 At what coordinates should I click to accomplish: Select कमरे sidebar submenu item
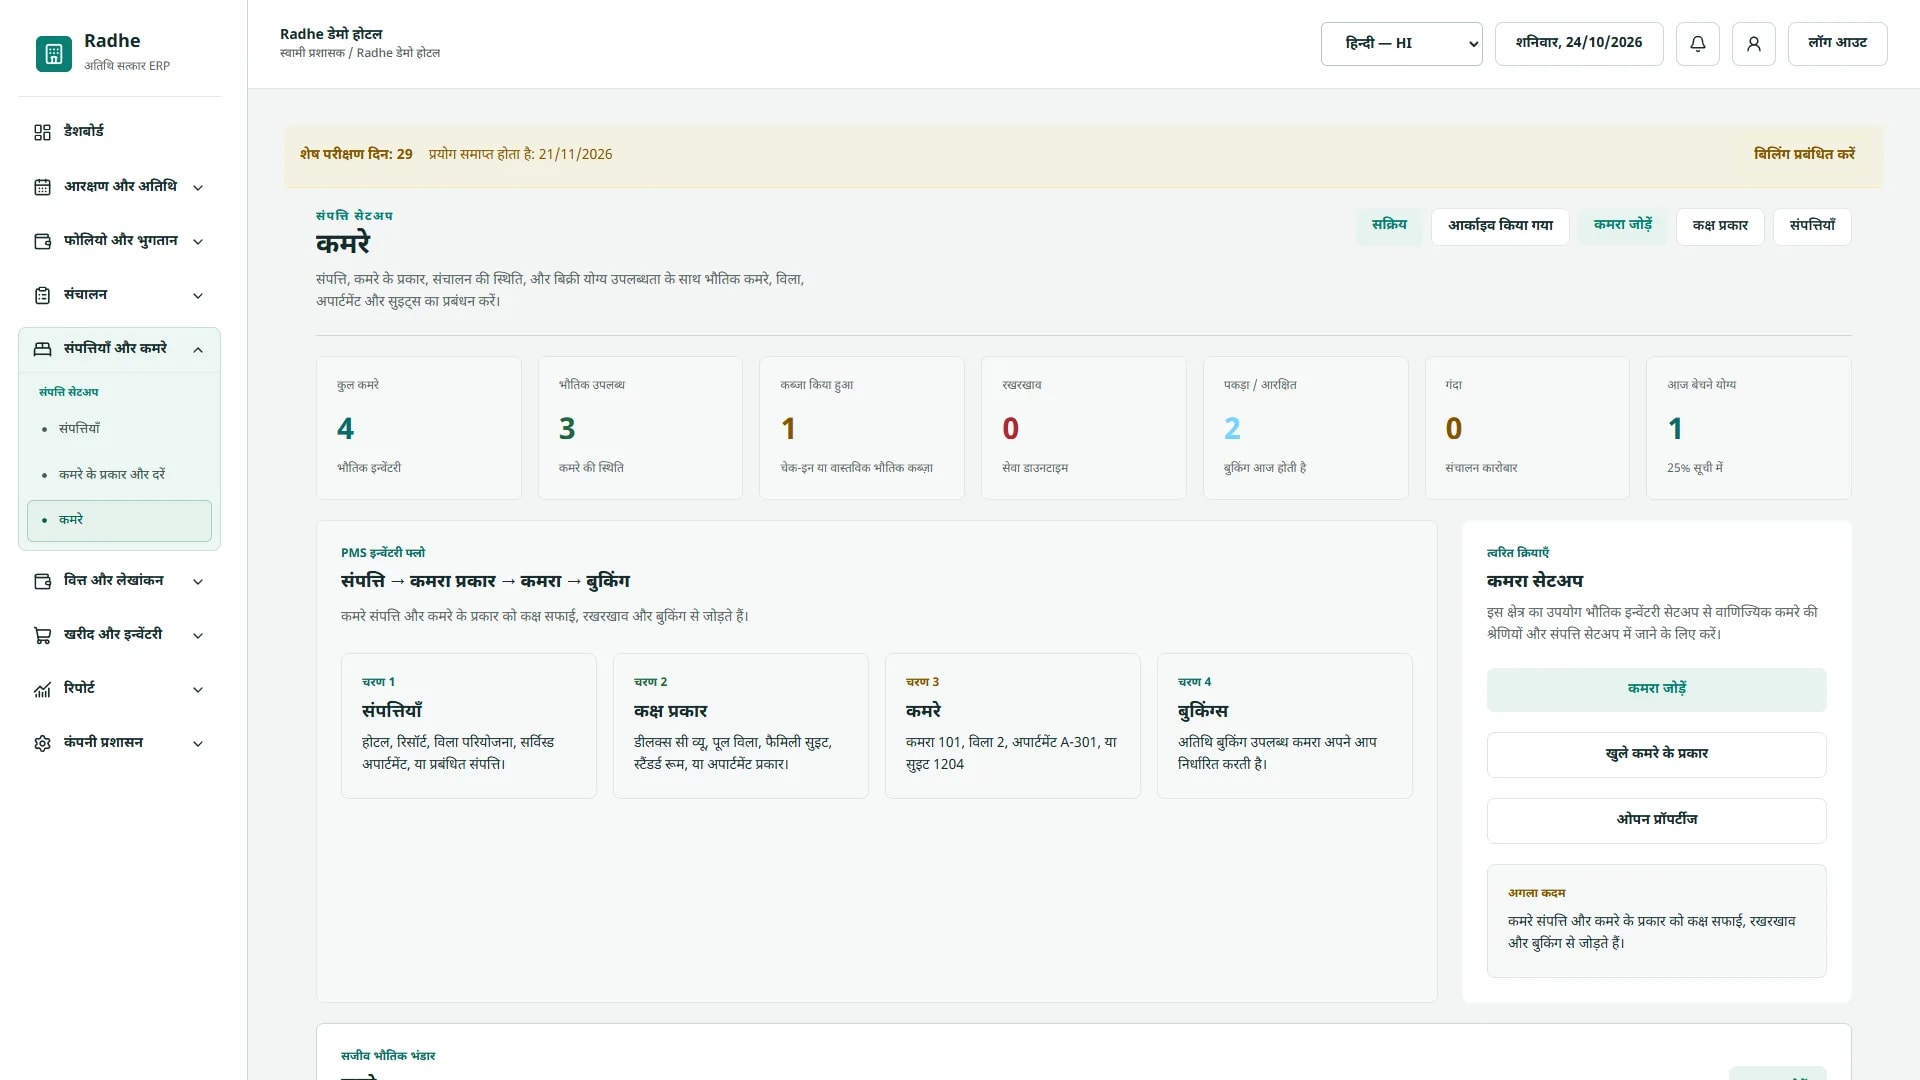point(119,520)
